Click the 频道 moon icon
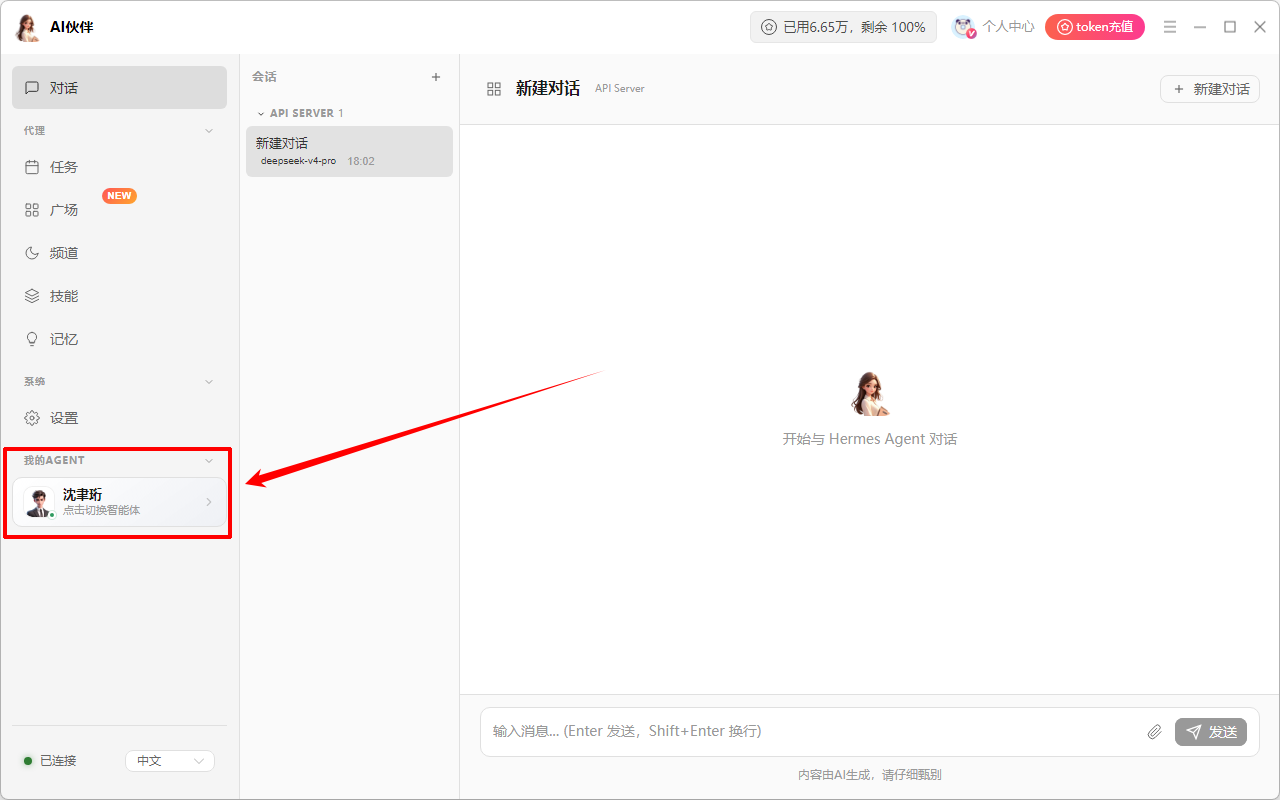The image size is (1280, 800). [x=32, y=253]
